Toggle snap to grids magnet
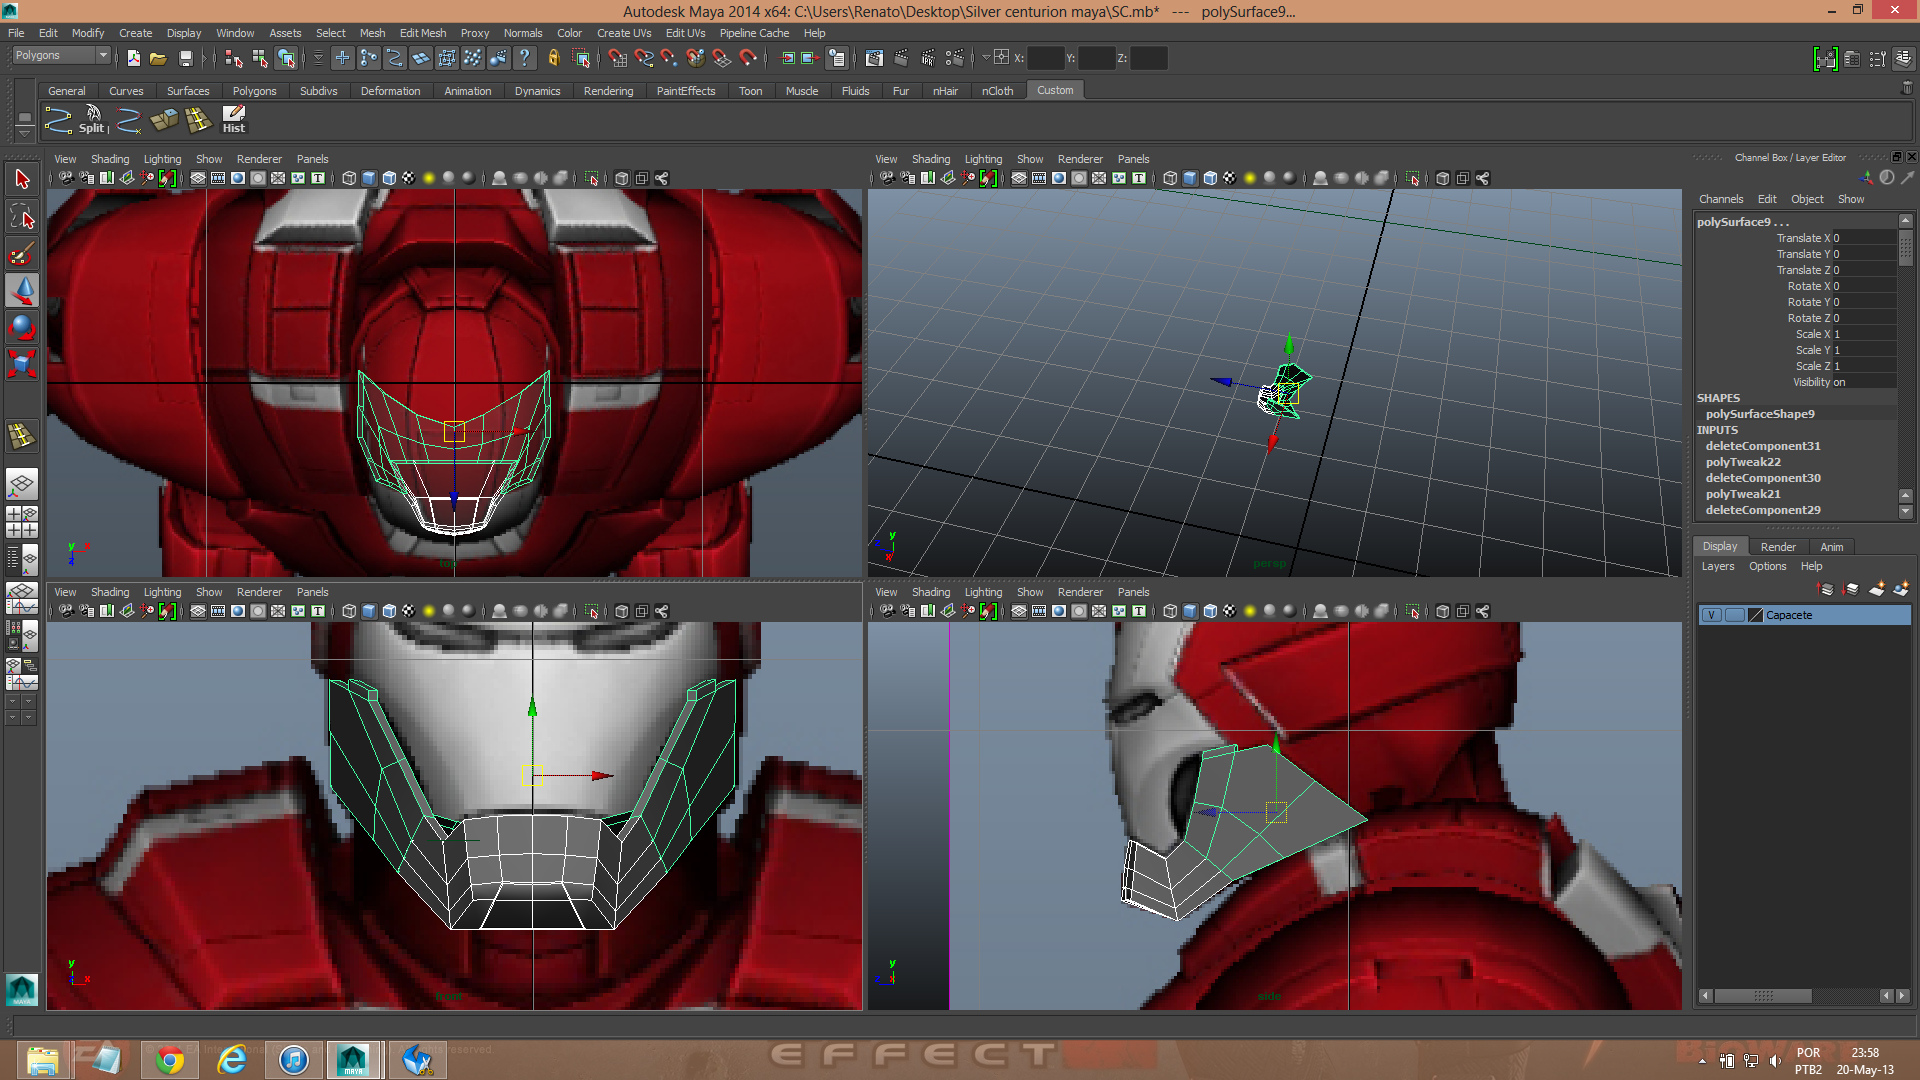Screen dimensions: 1920x1080 pyautogui.click(x=618, y=58)
